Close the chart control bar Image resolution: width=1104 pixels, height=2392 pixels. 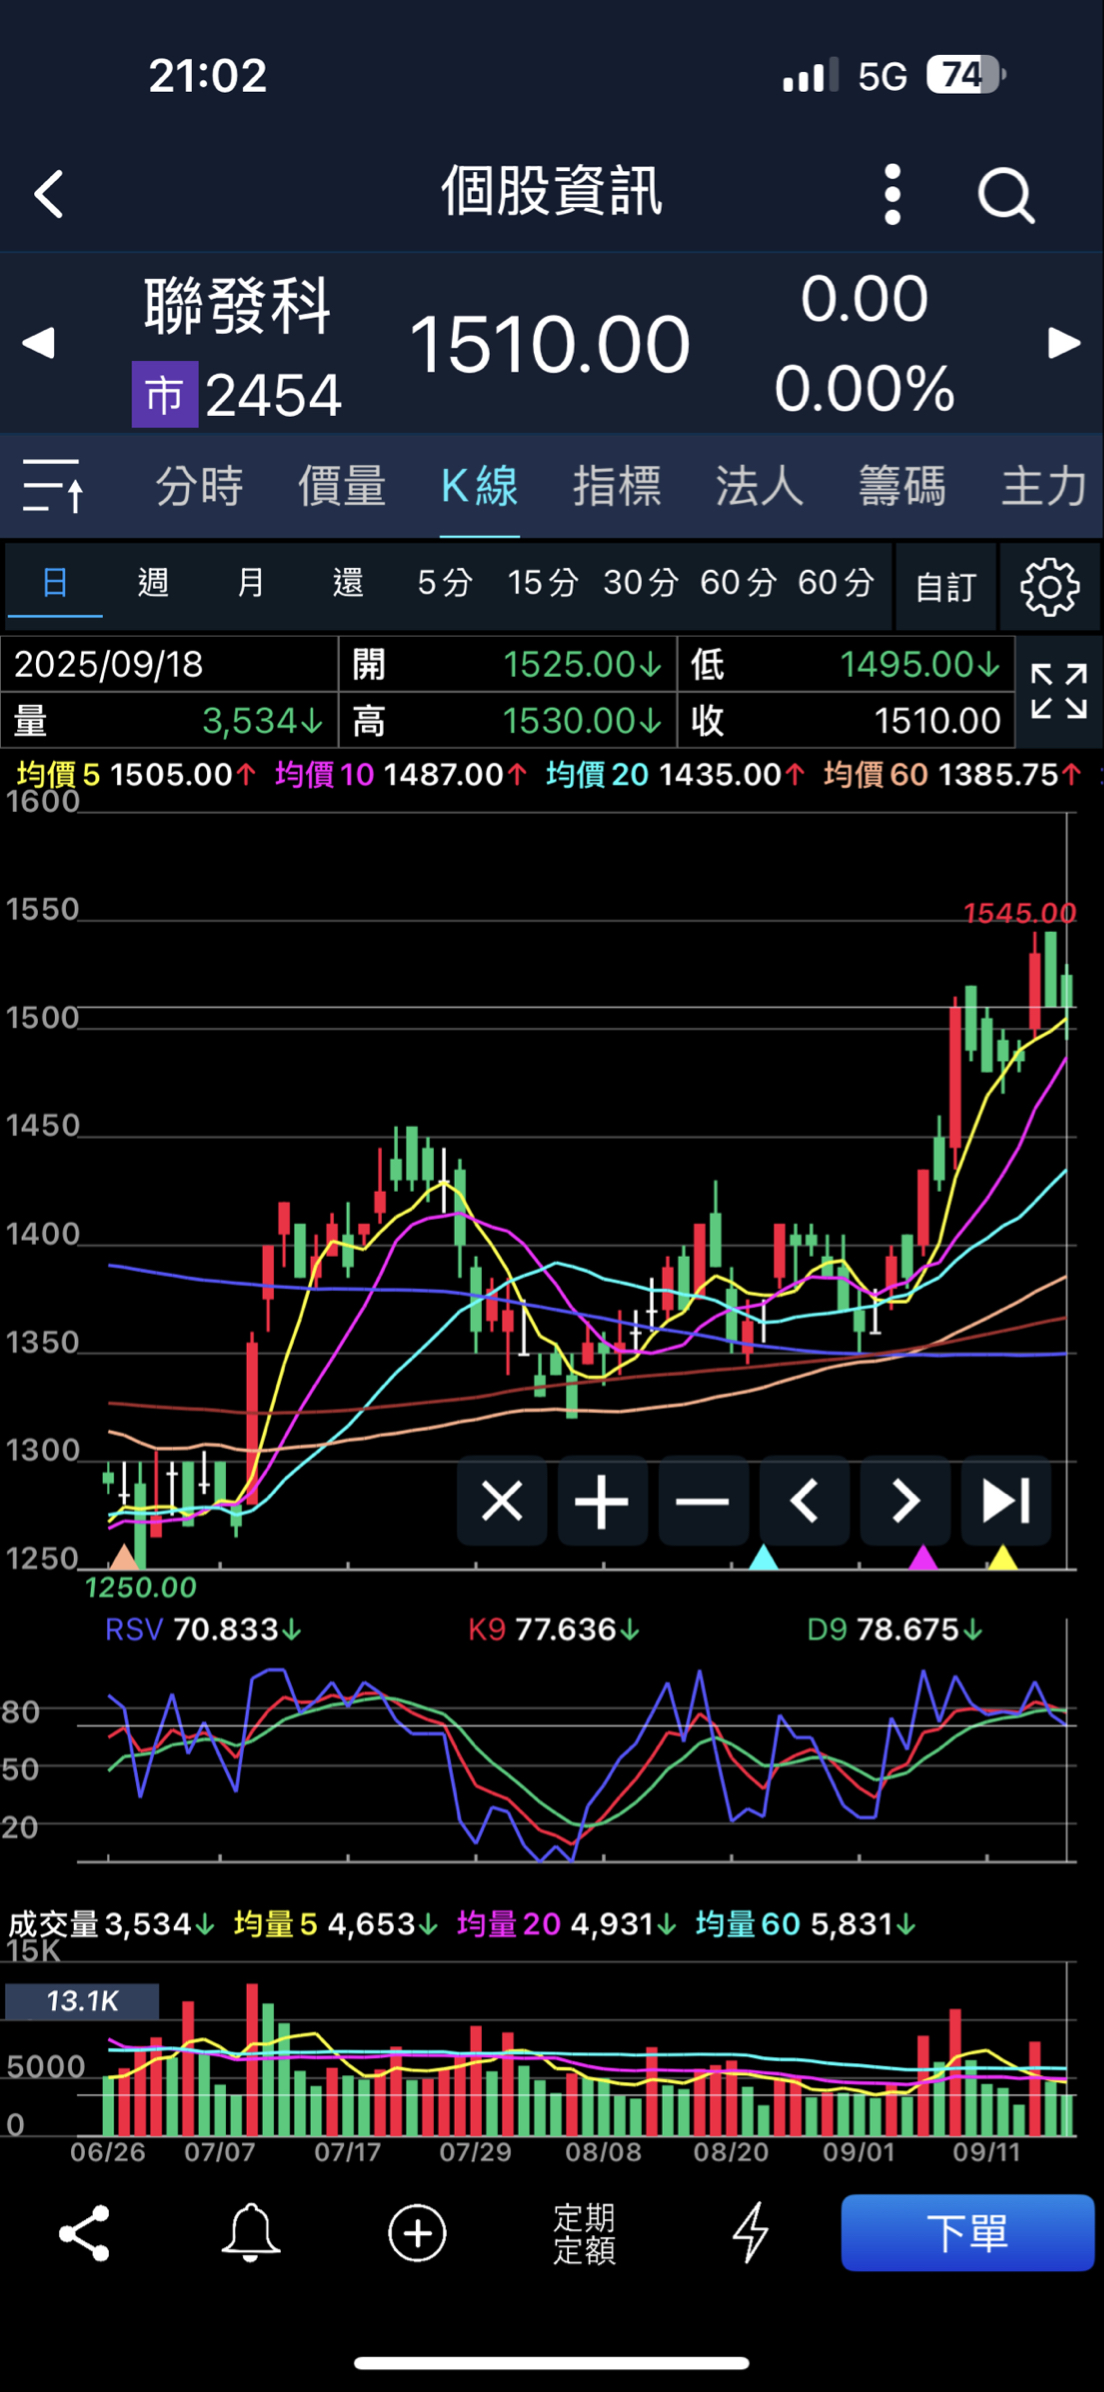pos(502,1501)
